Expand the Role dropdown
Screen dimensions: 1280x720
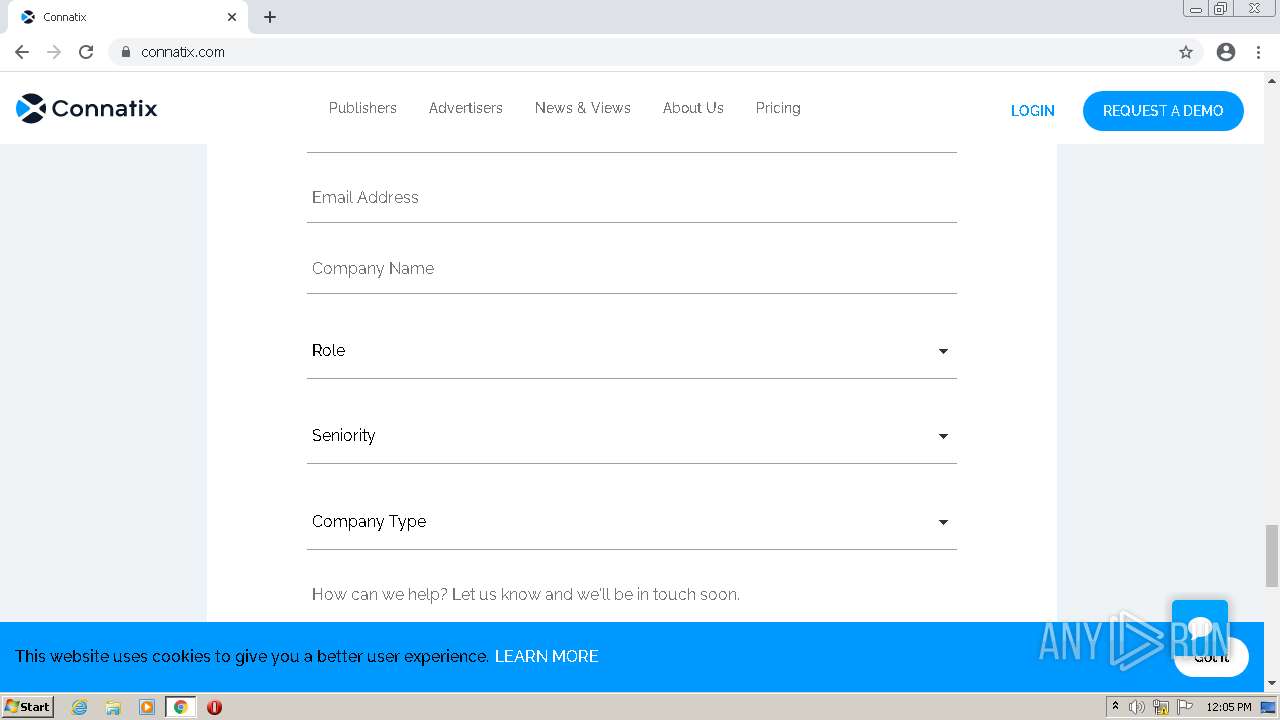[x=632, y=351]
